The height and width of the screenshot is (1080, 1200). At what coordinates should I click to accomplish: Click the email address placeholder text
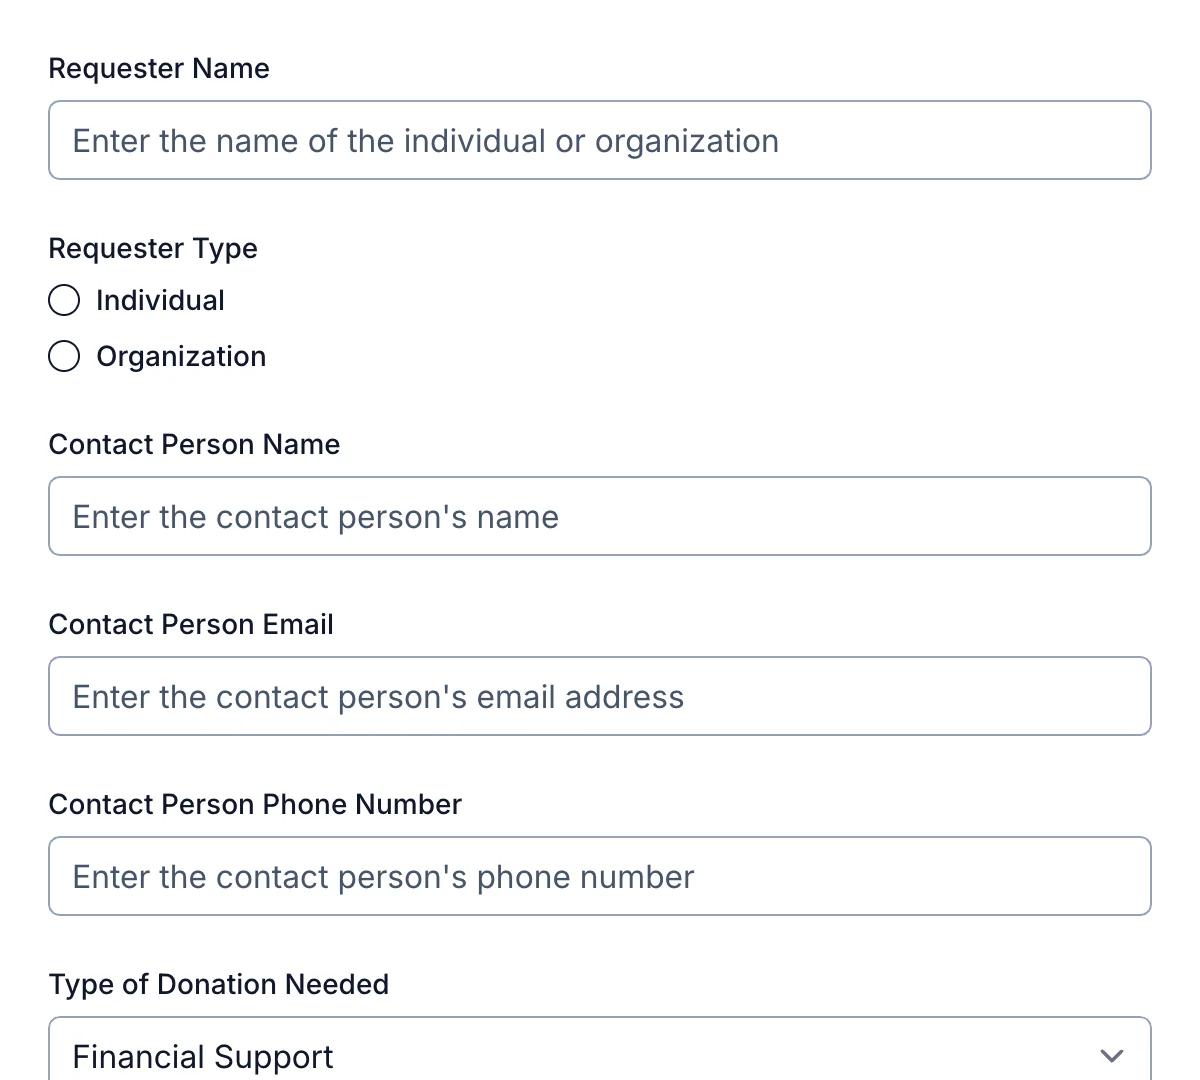click(x=377, y=696)
